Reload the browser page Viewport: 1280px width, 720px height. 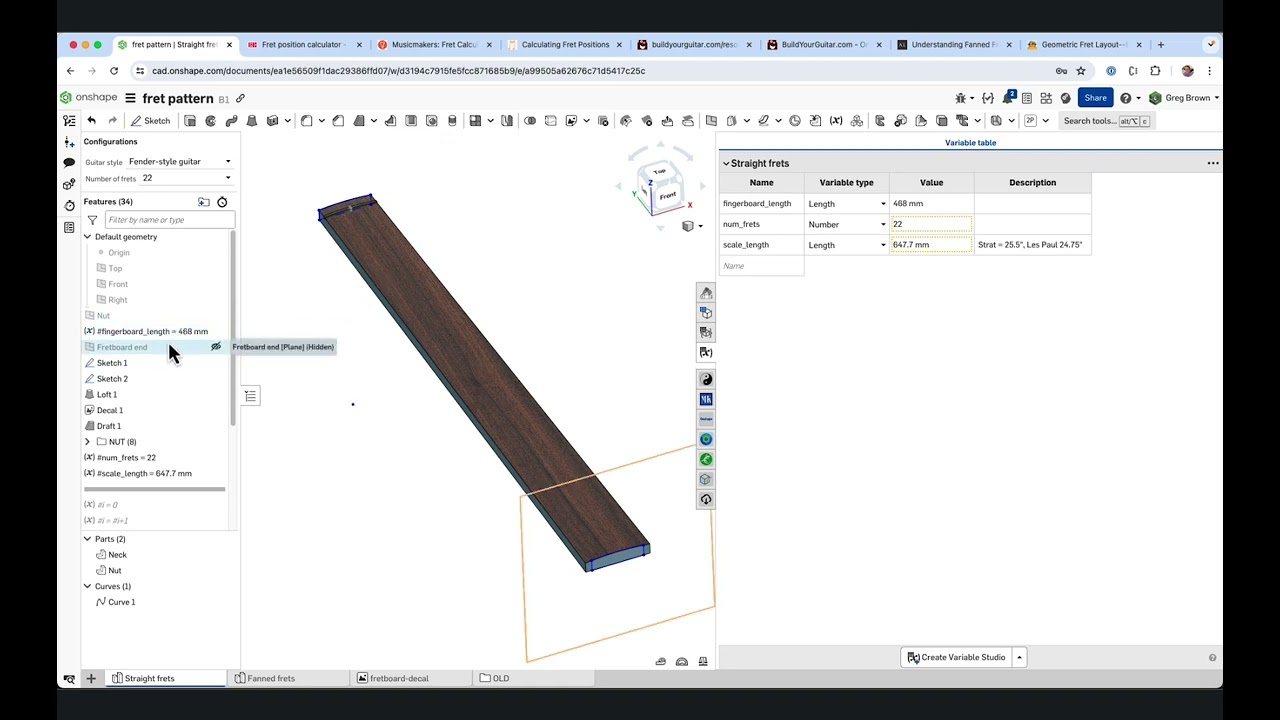[x=114, y=71]
